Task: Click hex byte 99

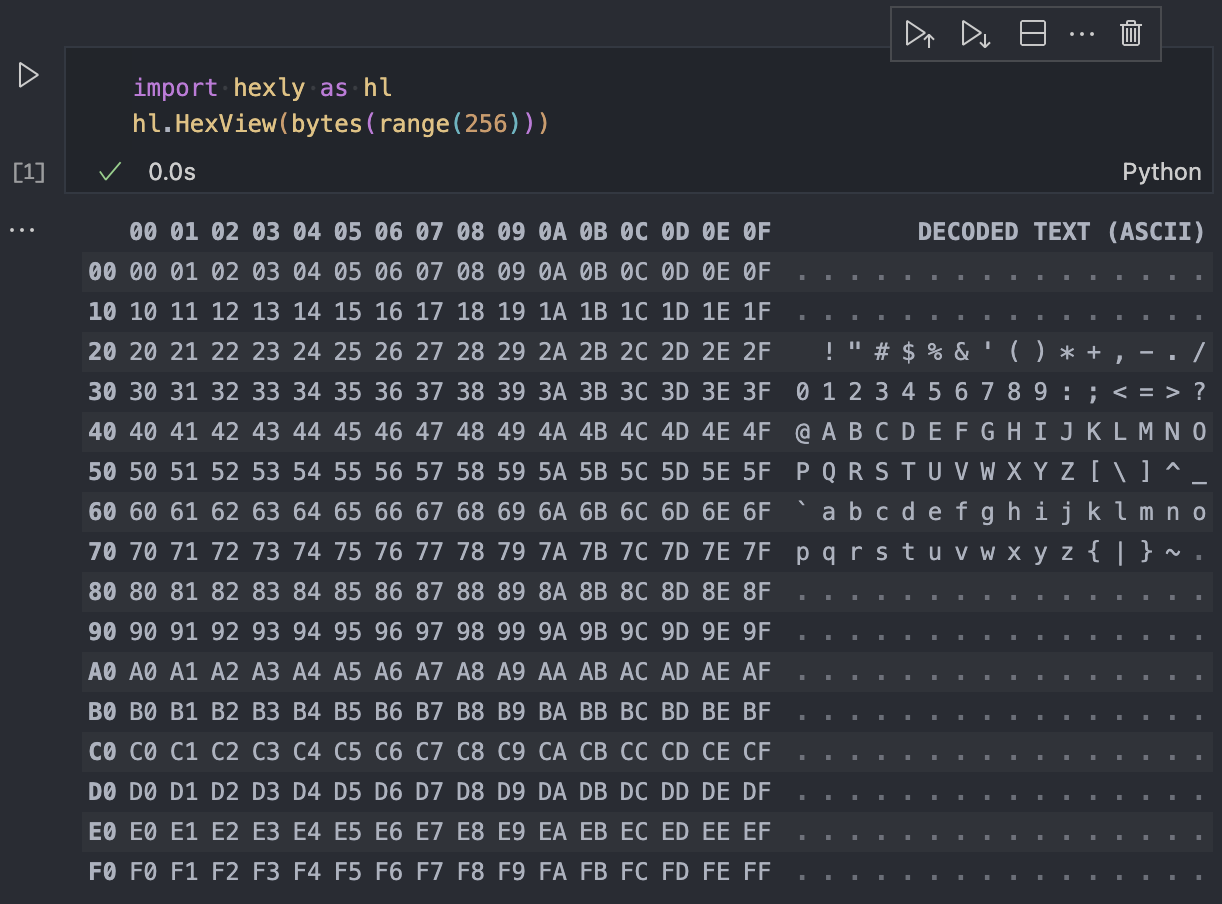Action: [511, 632]
